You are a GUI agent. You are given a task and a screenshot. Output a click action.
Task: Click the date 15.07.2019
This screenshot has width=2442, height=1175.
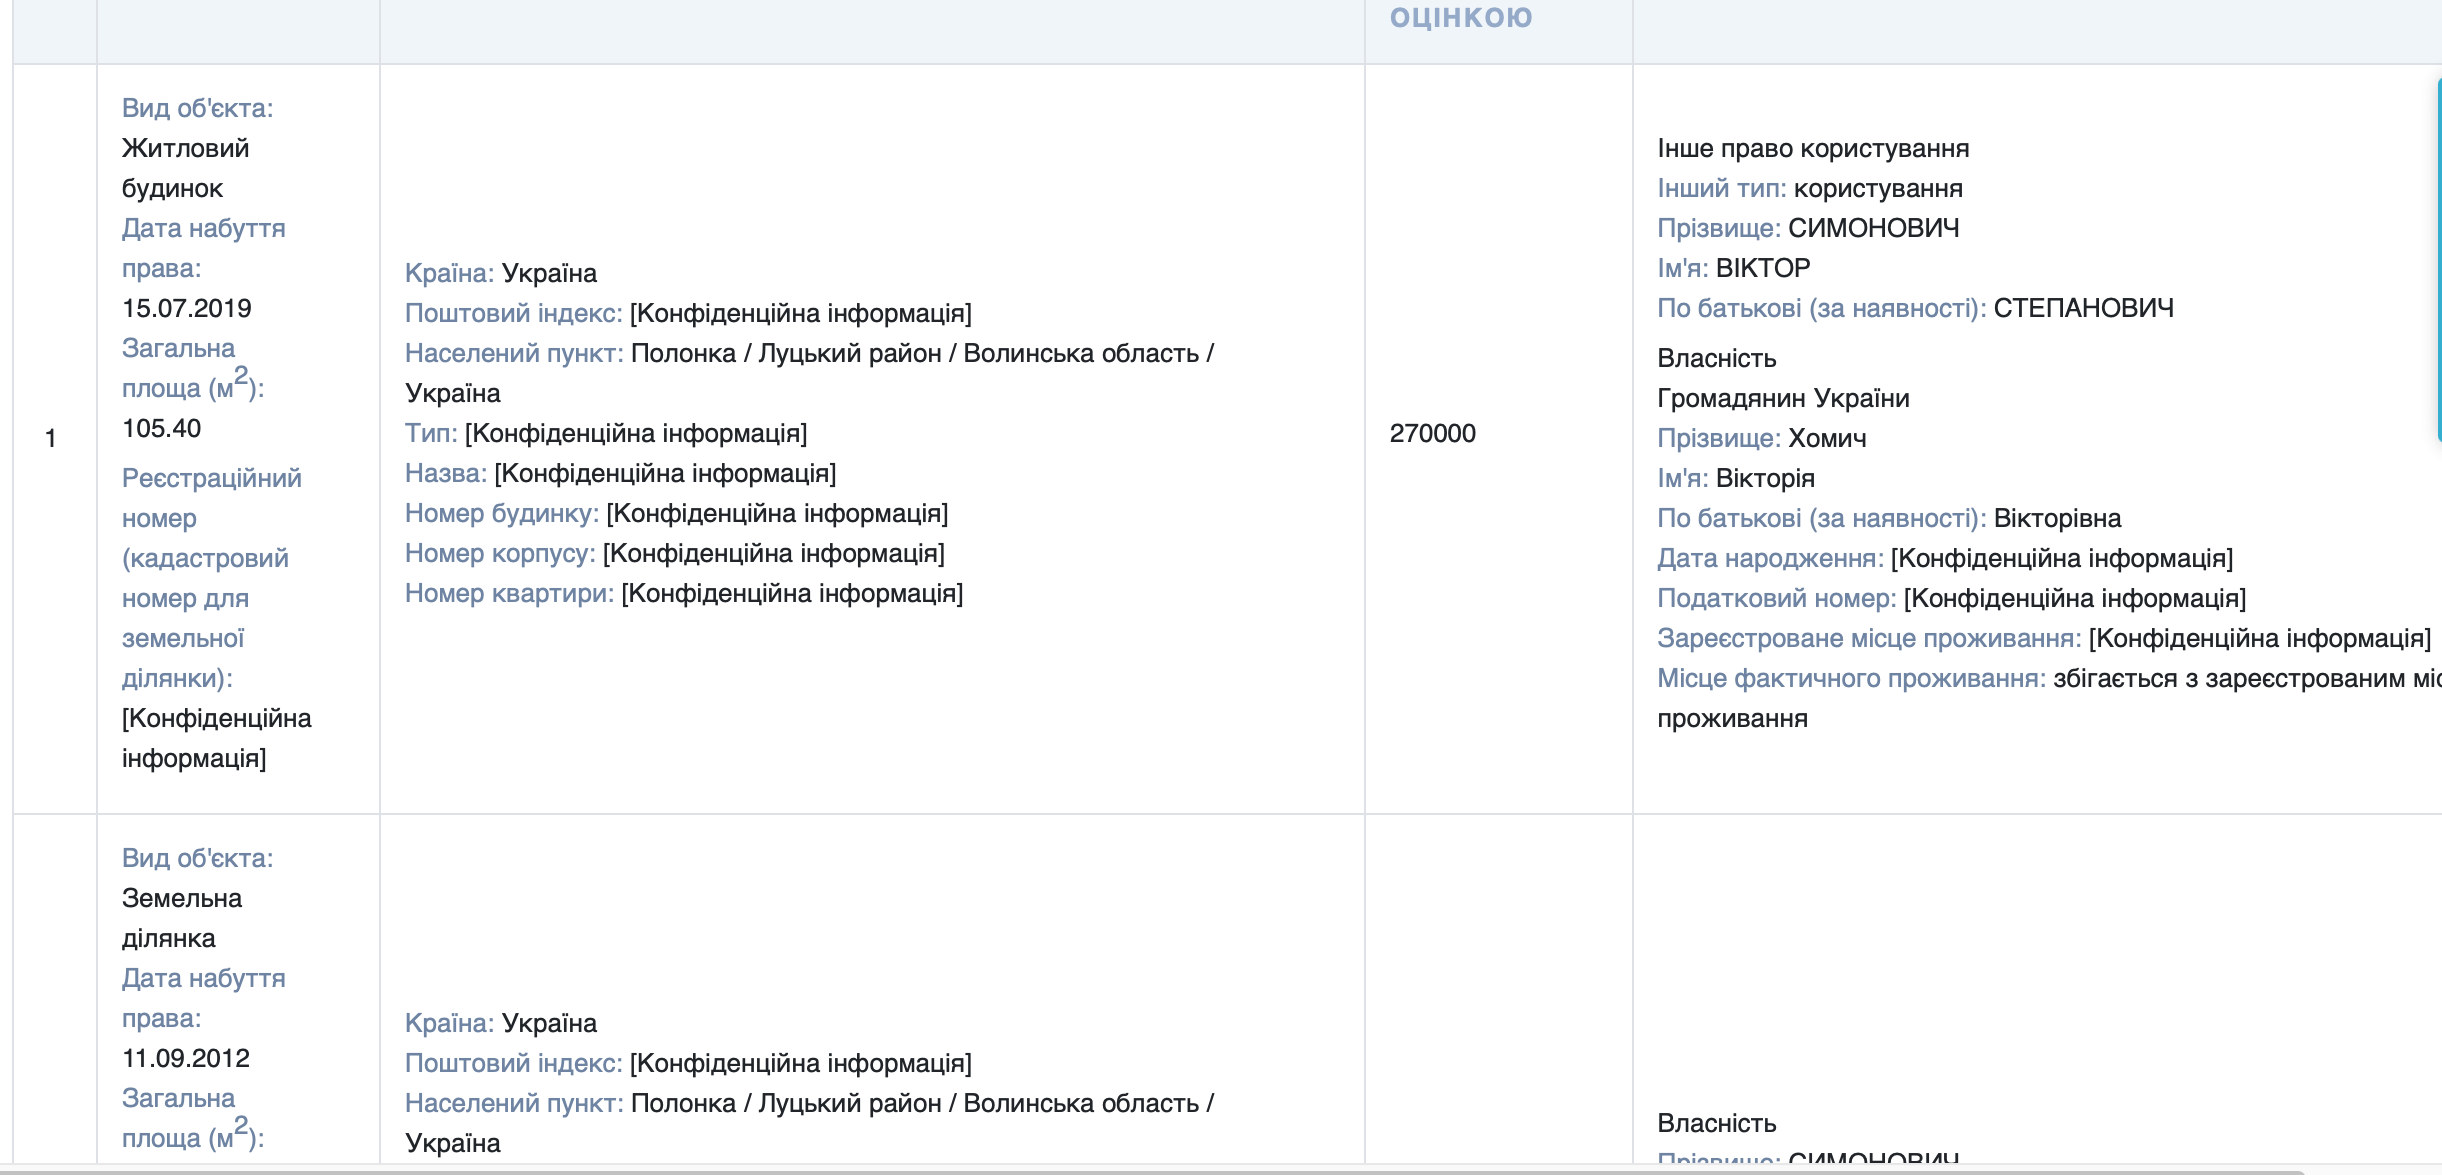pyautogui.click(x=186, y=308)
